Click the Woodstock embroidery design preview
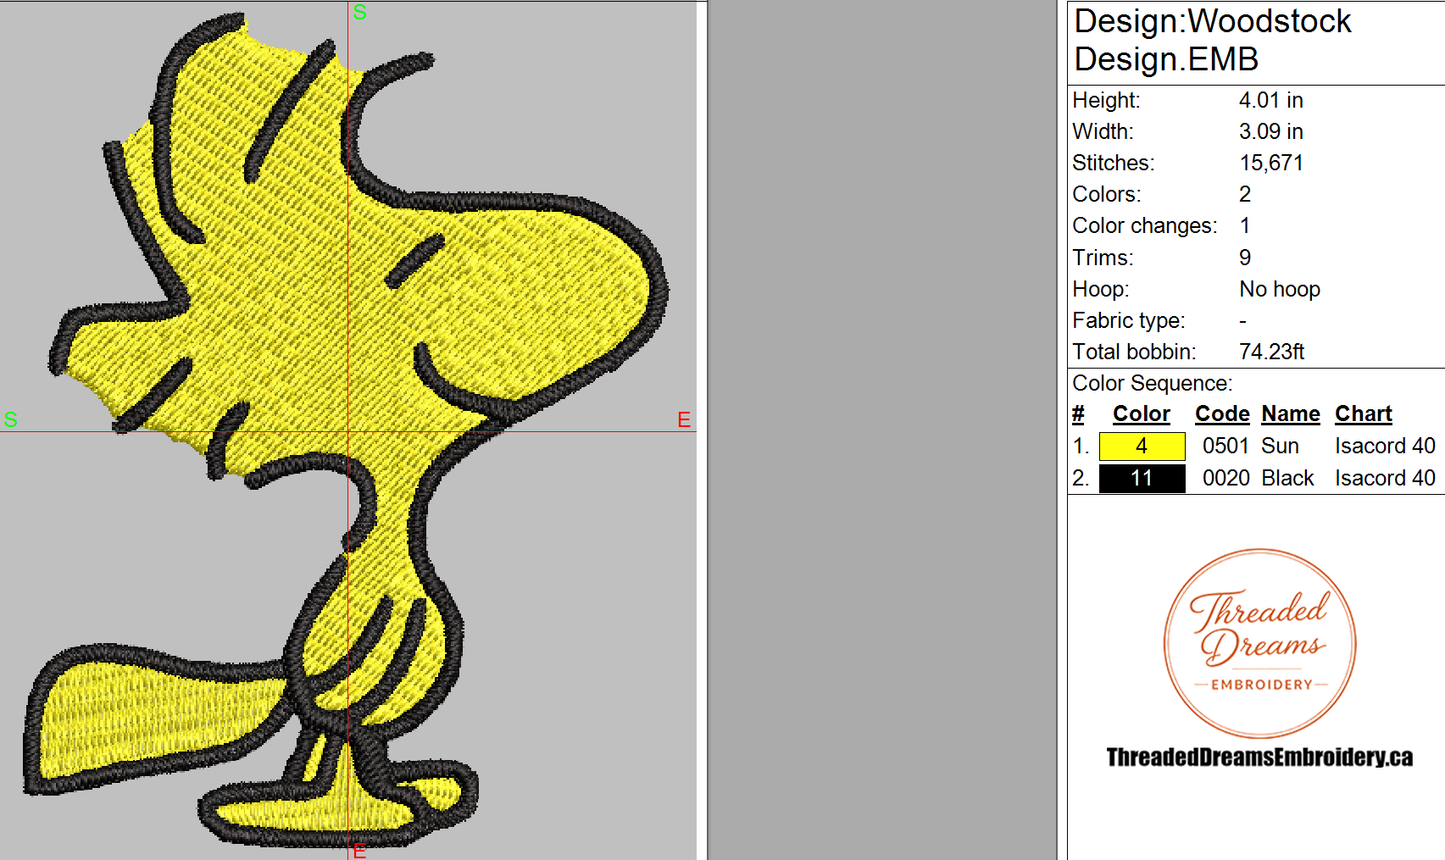The image size is (1445, 860). (x=348, y=430)
